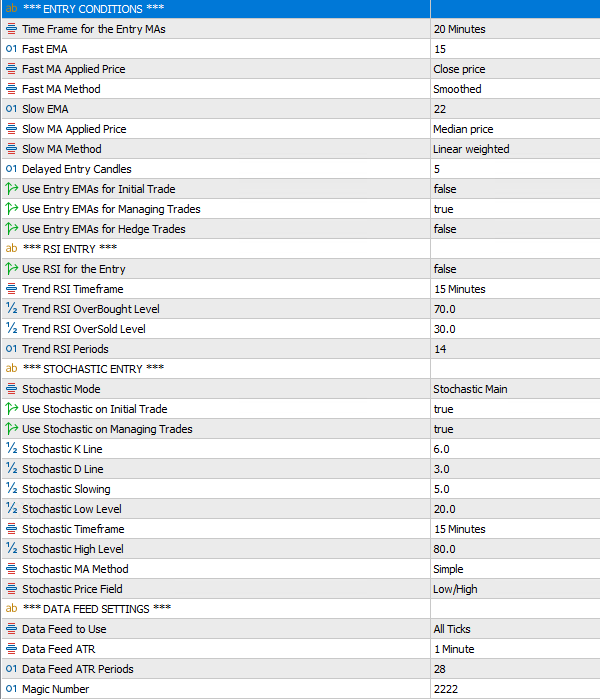Click the integer icon beside Delayed Entry Candles
Screen dimensions: 600x699
point(11,169)
